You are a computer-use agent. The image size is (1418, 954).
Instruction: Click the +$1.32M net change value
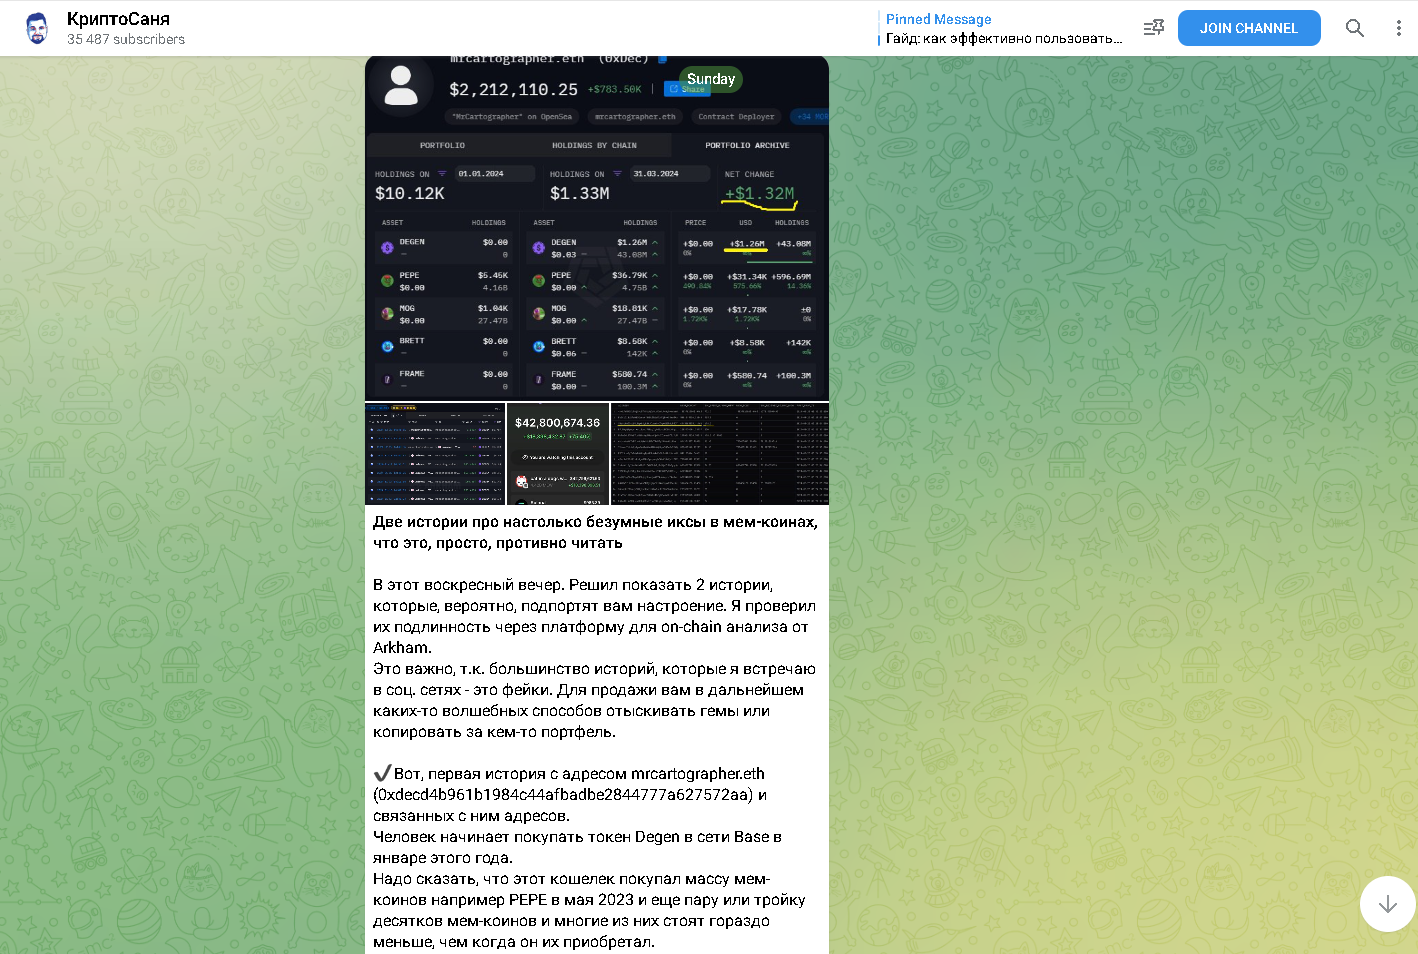click(x=760, y=193)
